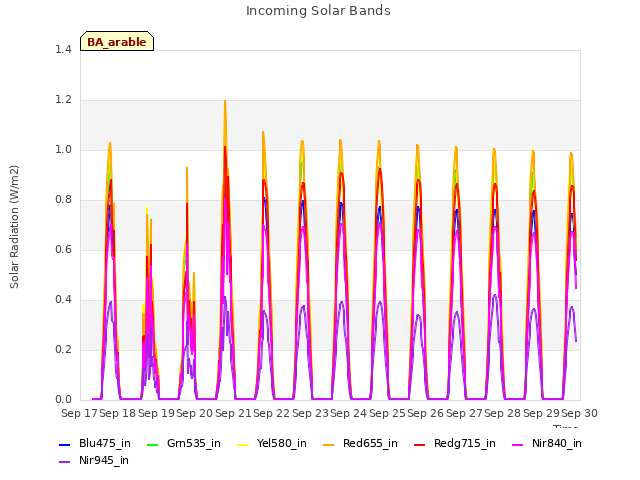Click the purple Nir945_in legend color marker

click(x=64, y=462)
